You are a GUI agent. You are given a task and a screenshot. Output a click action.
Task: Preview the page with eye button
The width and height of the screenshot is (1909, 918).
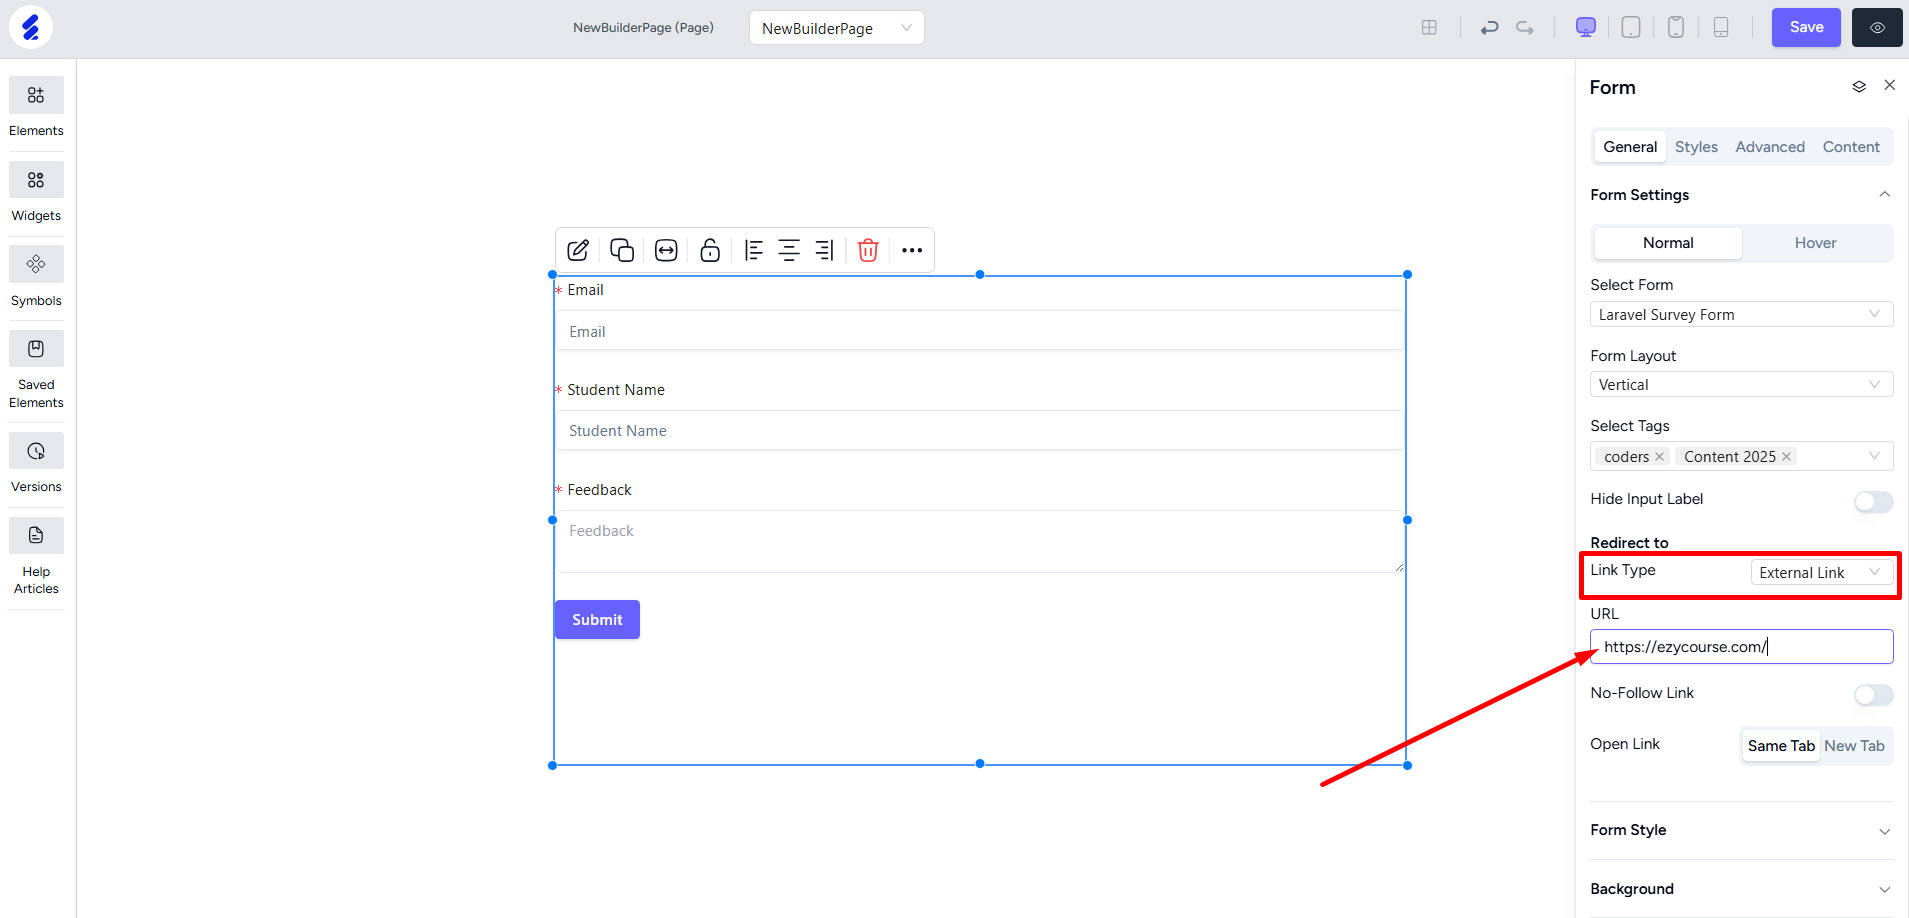coord(1877,27)
